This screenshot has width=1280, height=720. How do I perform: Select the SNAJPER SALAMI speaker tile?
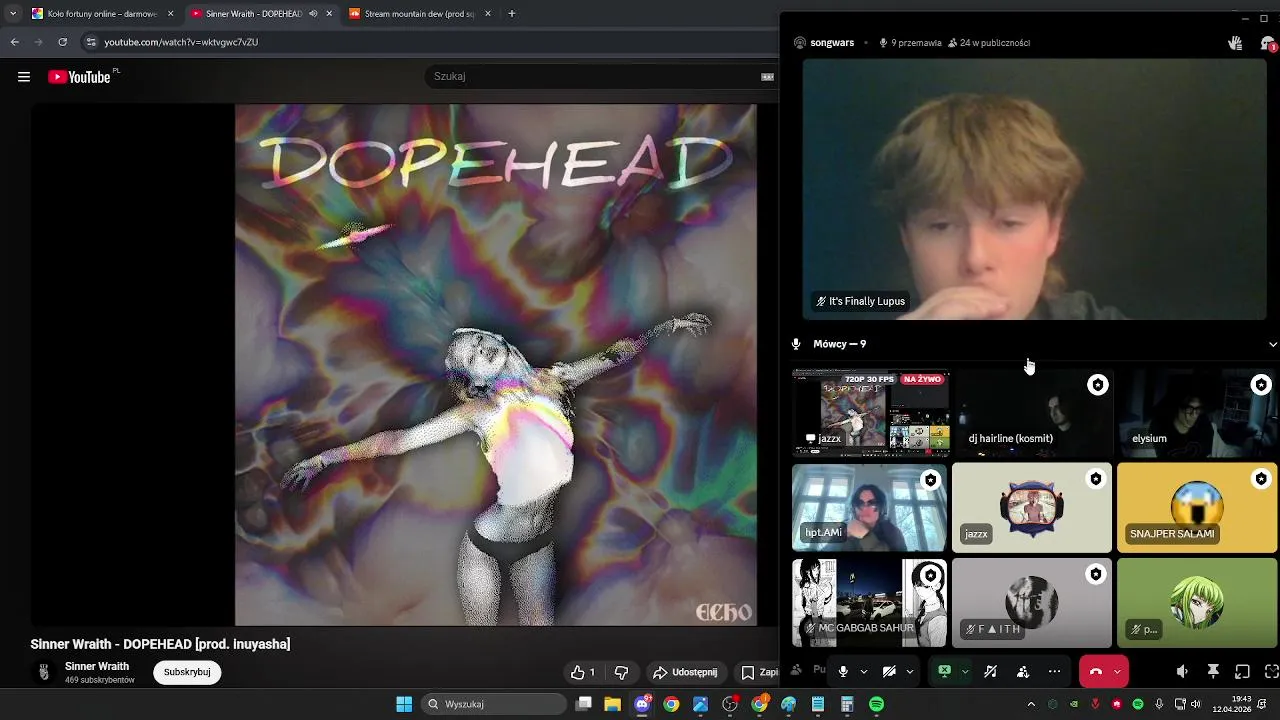pyautogui.click(x=1197, y=507)
